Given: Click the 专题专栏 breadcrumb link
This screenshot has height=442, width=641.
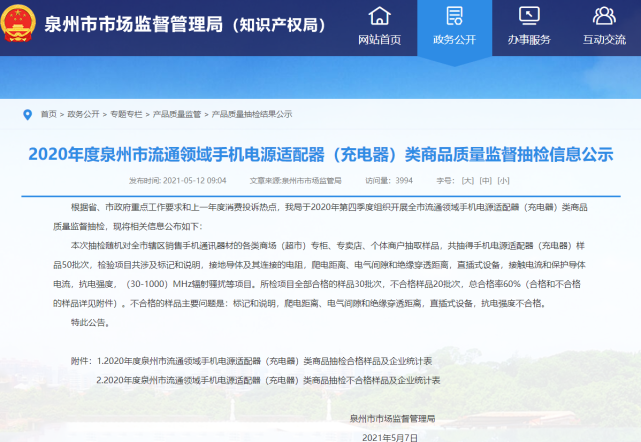Looking at the screenshot, I should (126, 114).
